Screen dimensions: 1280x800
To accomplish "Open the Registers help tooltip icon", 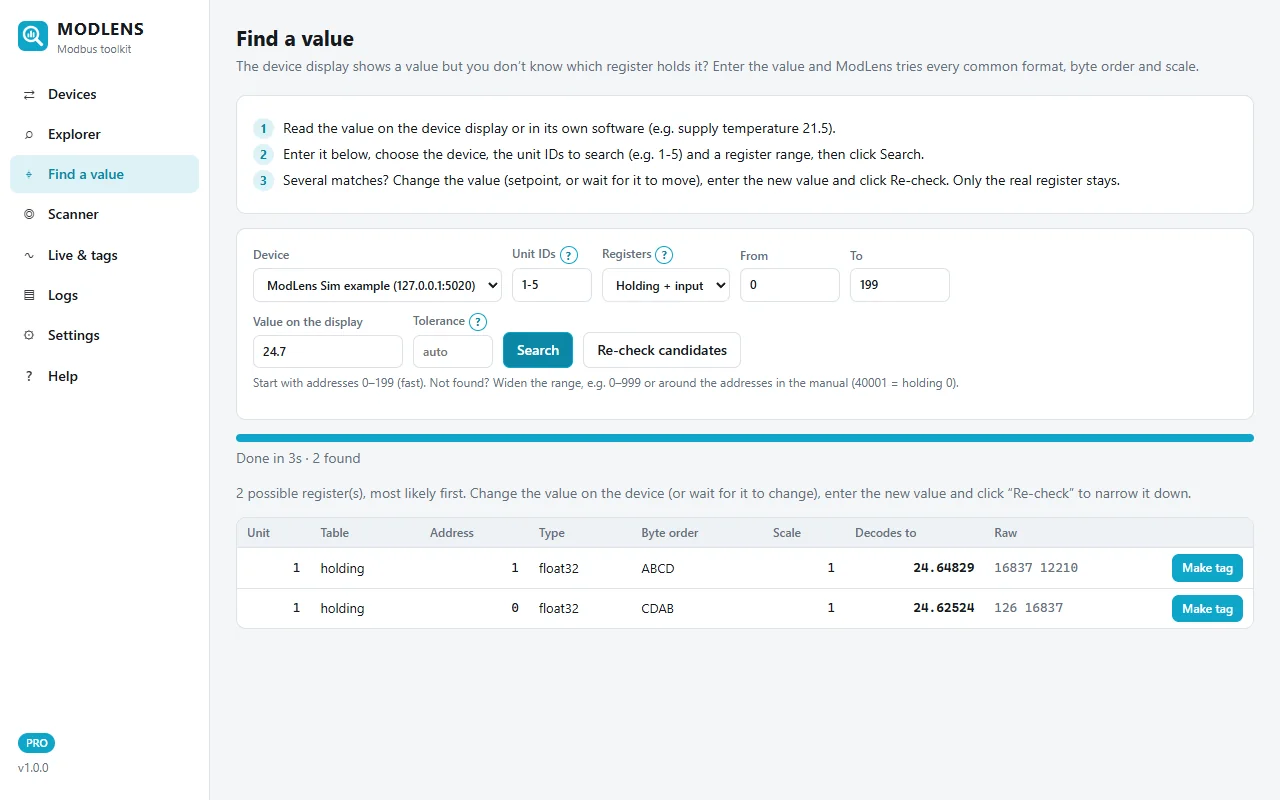I will pos(664,255).
